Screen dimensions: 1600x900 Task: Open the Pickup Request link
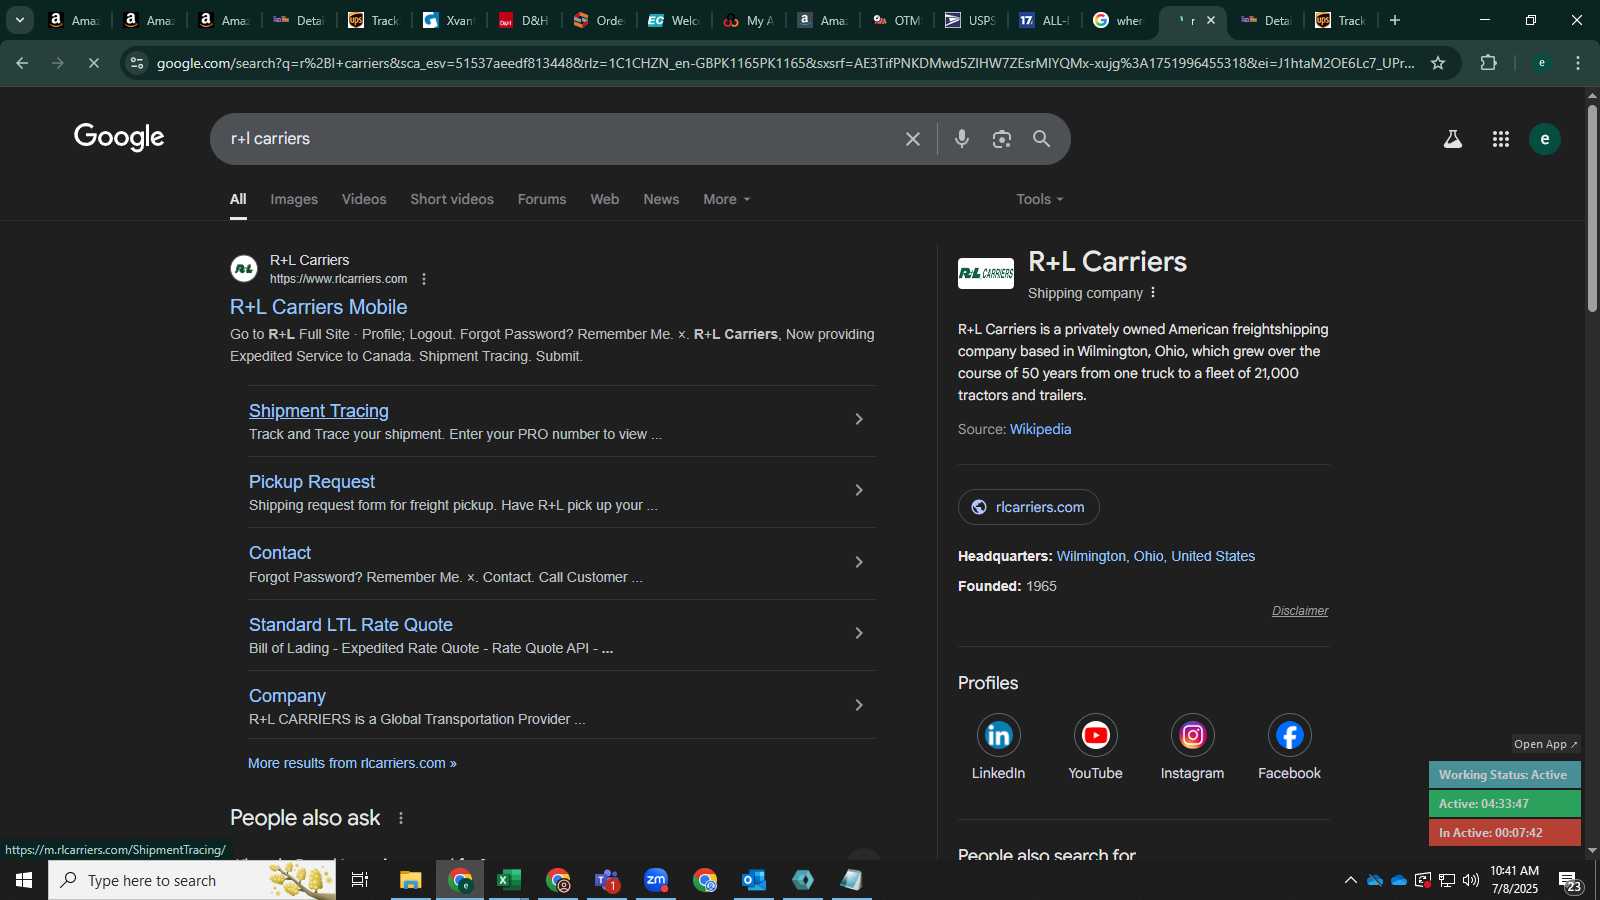click(x=312, y=482)
